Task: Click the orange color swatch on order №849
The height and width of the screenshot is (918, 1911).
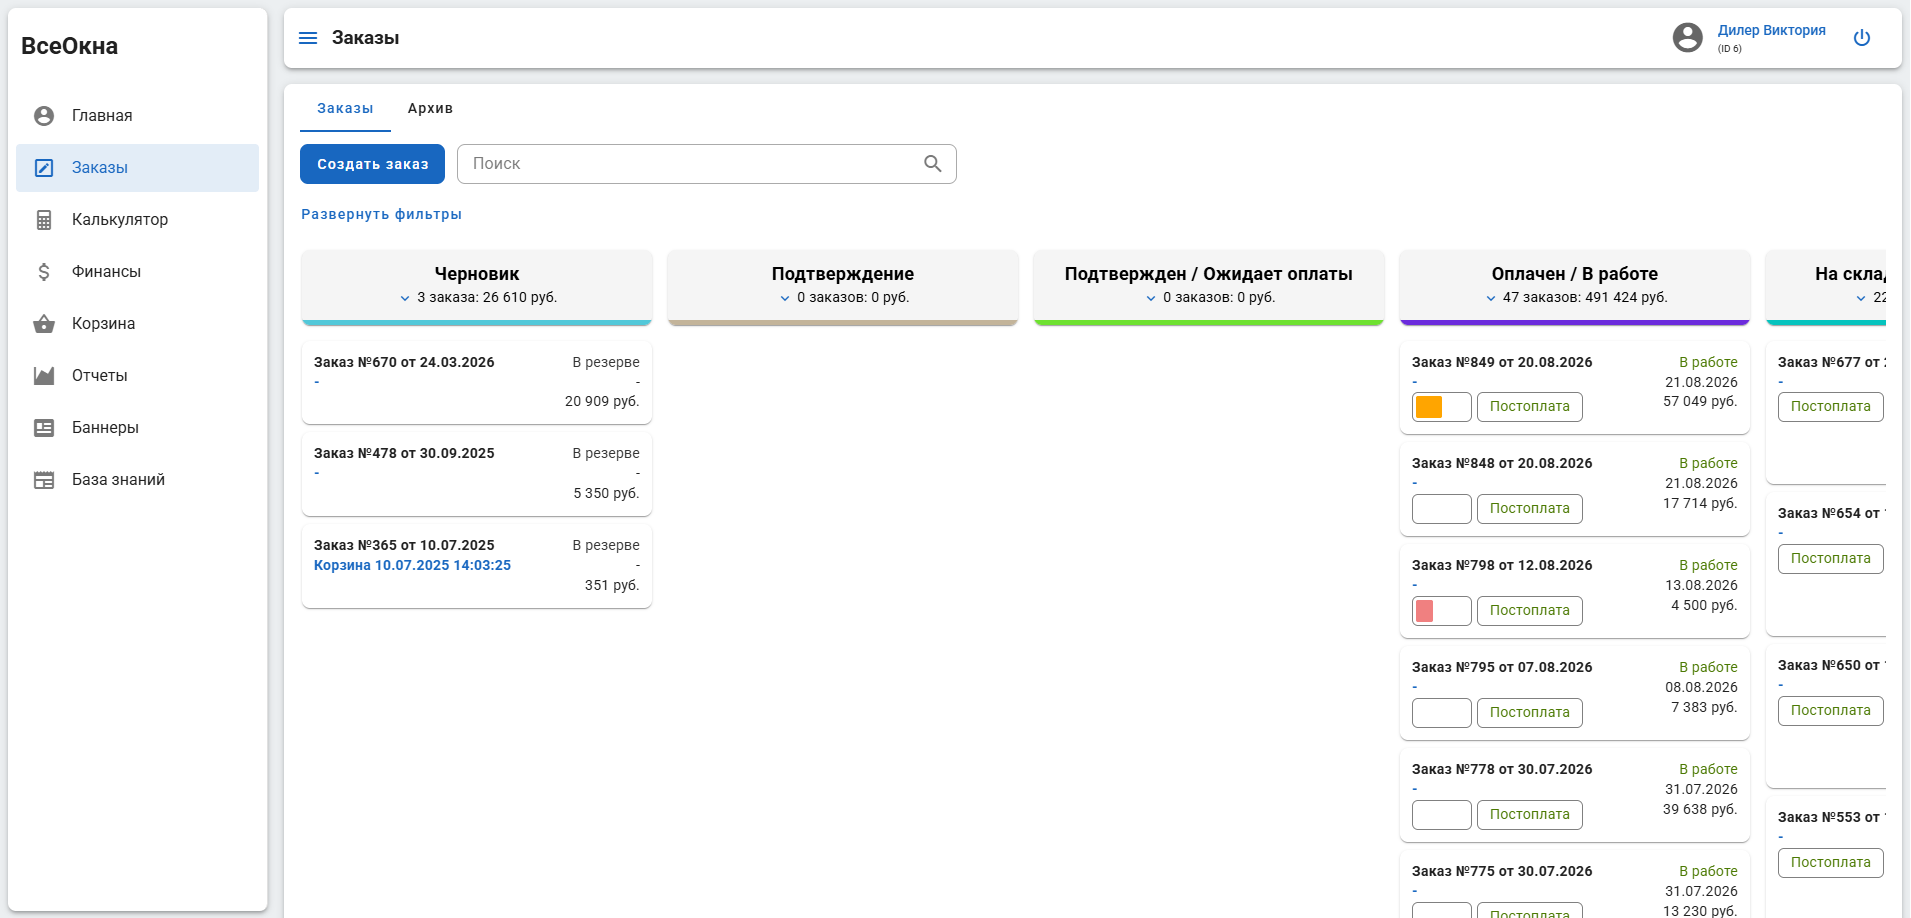Action: pyautogui.click(x=1429, y=407)
